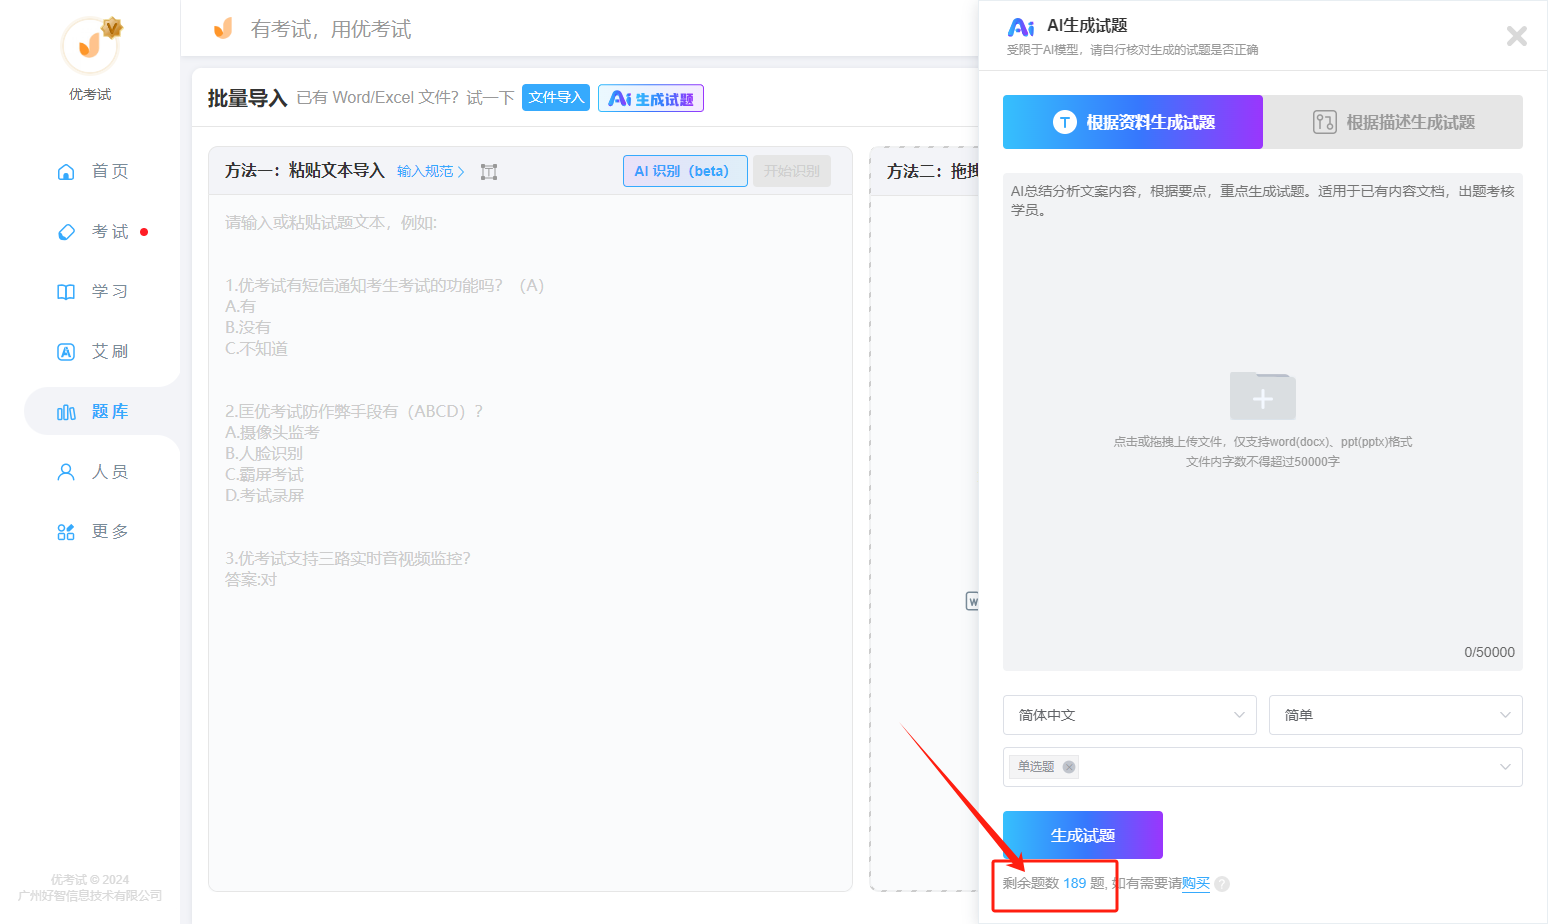
Task: Click the open book study icon
Action: point(66,291)
